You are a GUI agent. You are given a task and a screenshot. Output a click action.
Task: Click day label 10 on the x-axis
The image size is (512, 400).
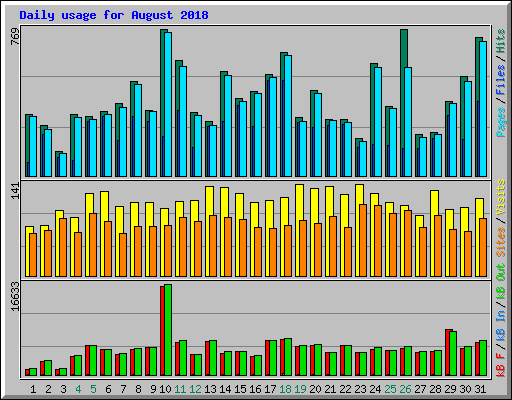coord(165,389)
